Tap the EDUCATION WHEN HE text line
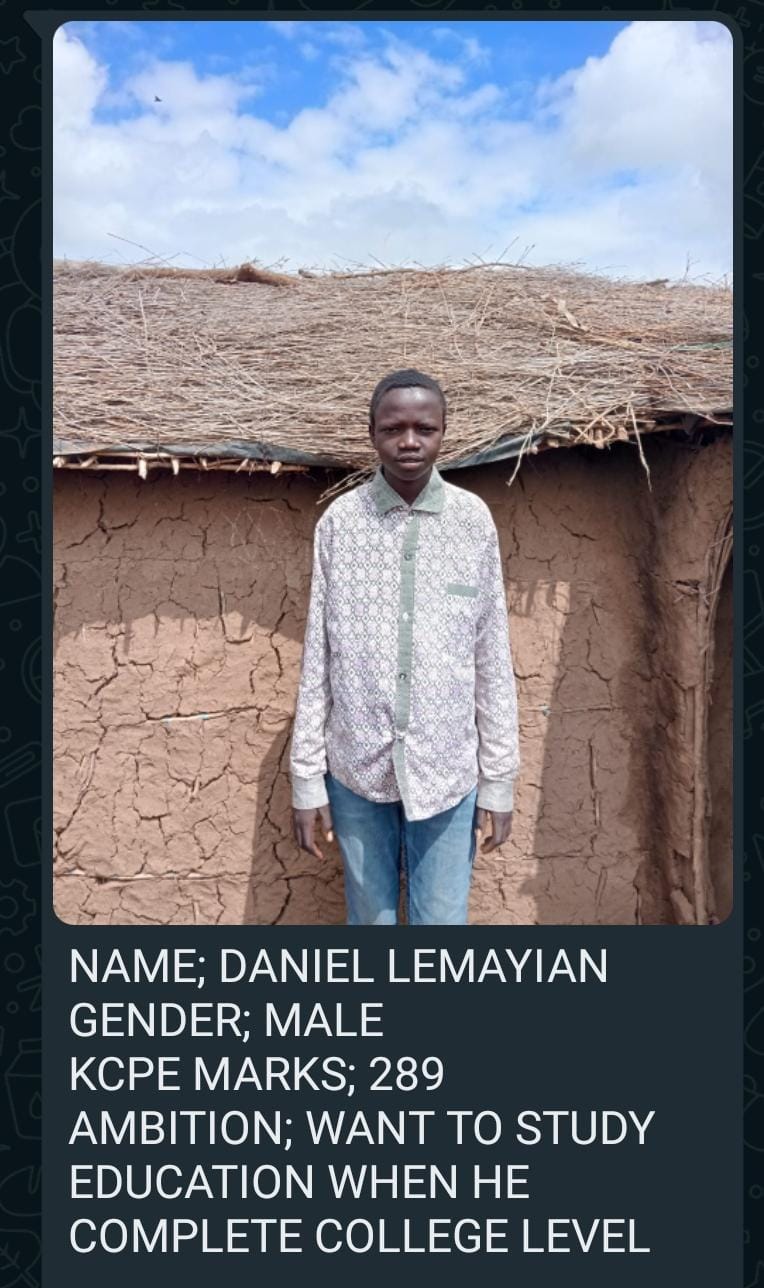Screen dimensions: 764x1288 (299, 1183)
